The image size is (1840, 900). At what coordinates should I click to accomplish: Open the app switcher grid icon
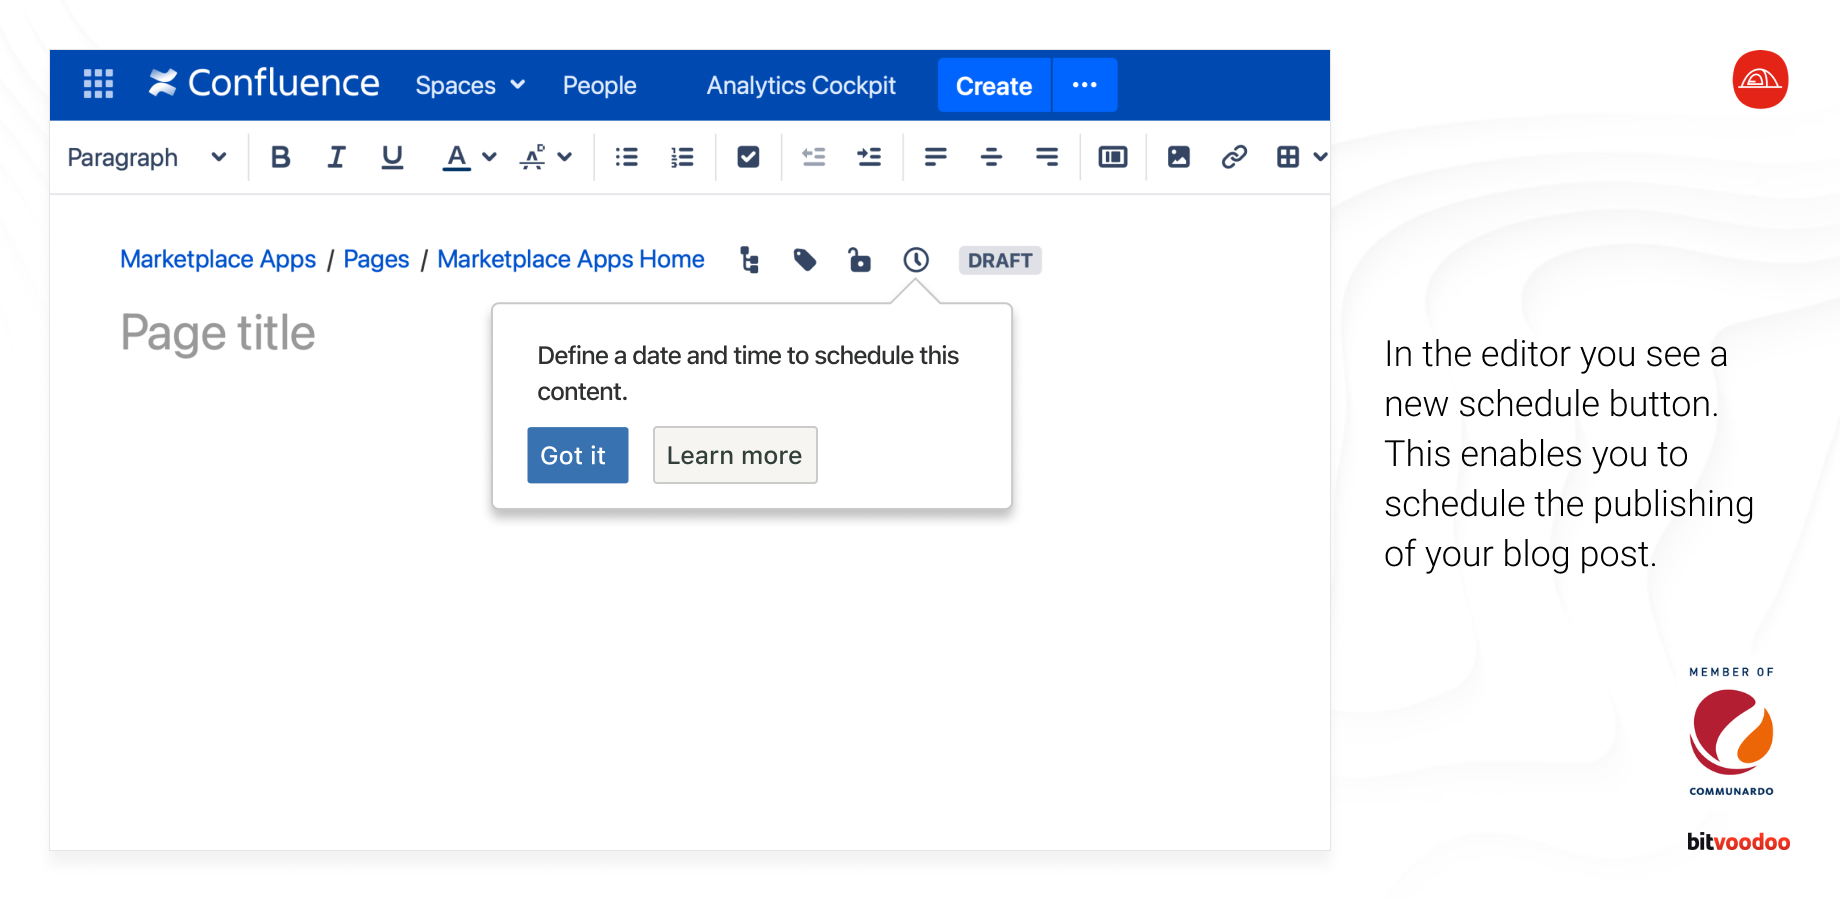coord(98,84)
